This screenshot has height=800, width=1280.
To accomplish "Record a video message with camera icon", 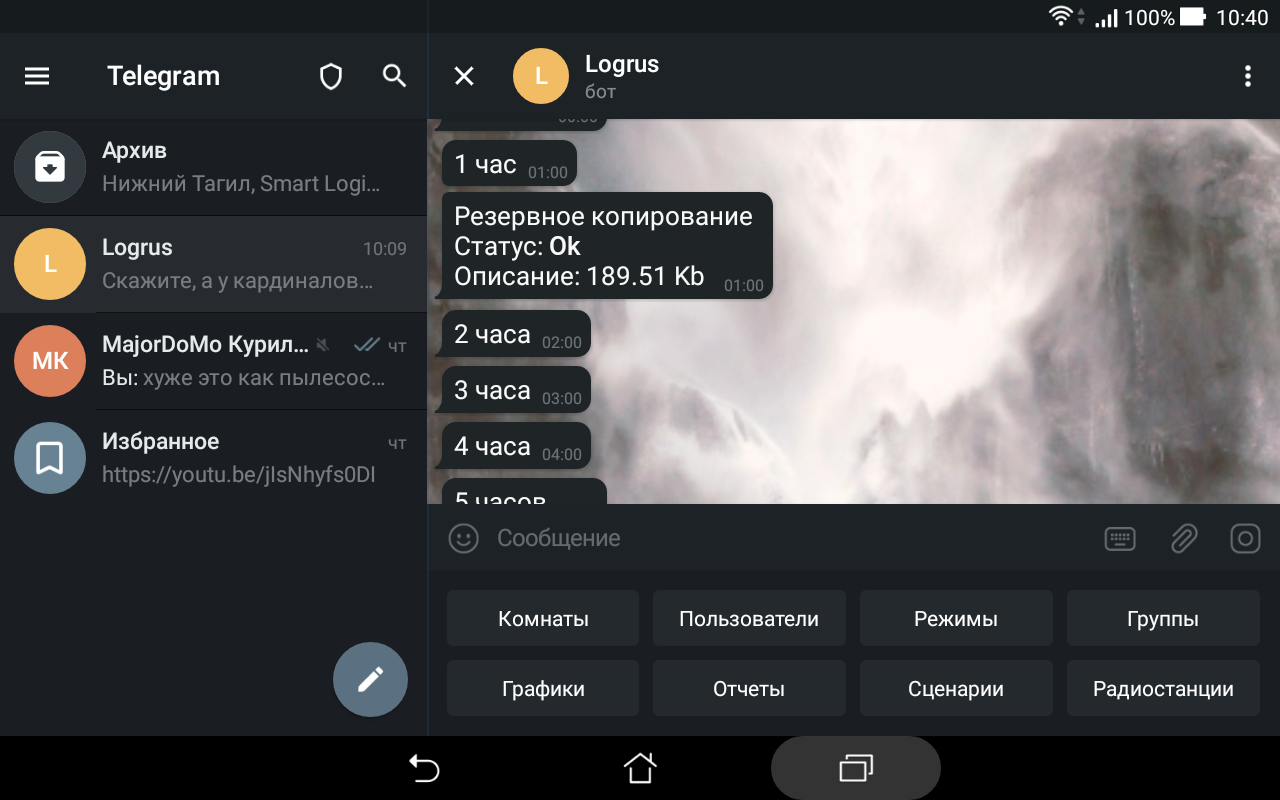I will click(1245, 538).
